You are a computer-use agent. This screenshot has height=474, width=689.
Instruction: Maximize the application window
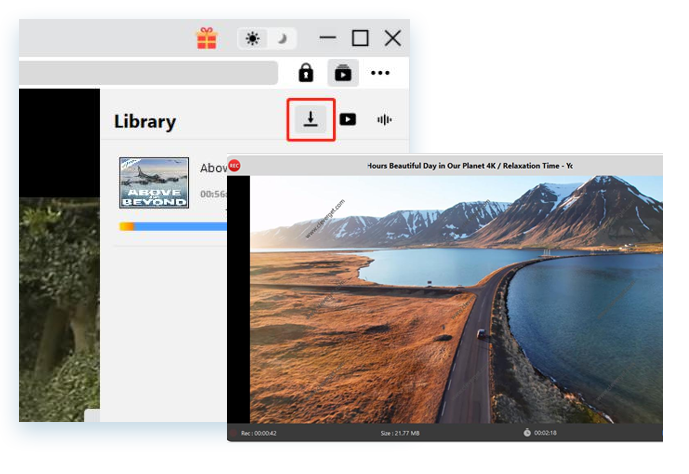click(360, 38)
